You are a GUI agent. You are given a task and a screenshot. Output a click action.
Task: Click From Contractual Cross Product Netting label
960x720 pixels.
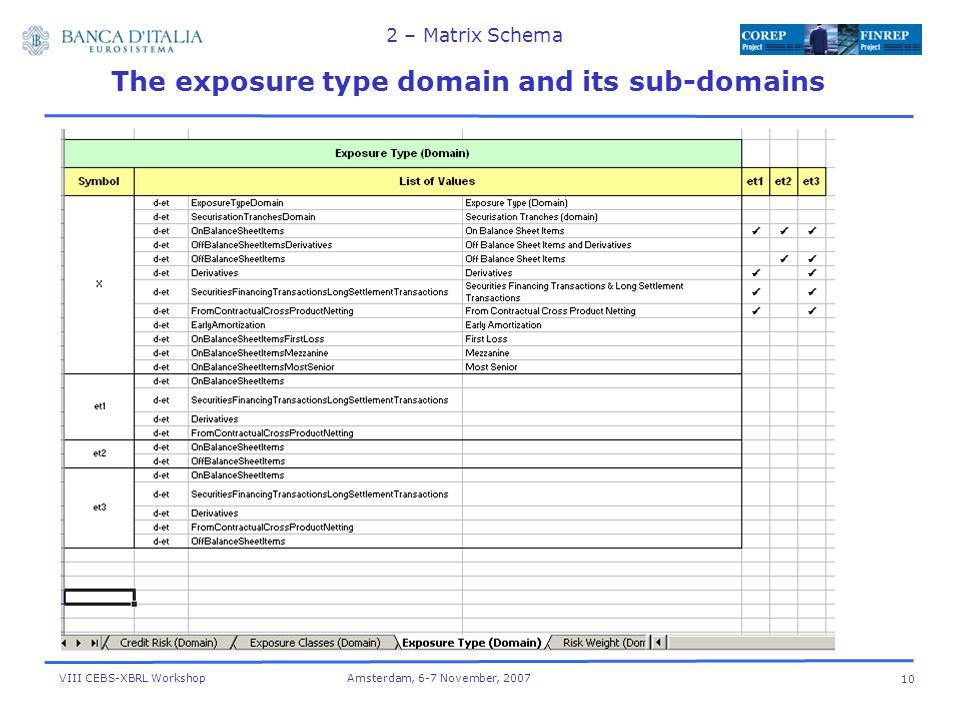(x=602, y=311)
